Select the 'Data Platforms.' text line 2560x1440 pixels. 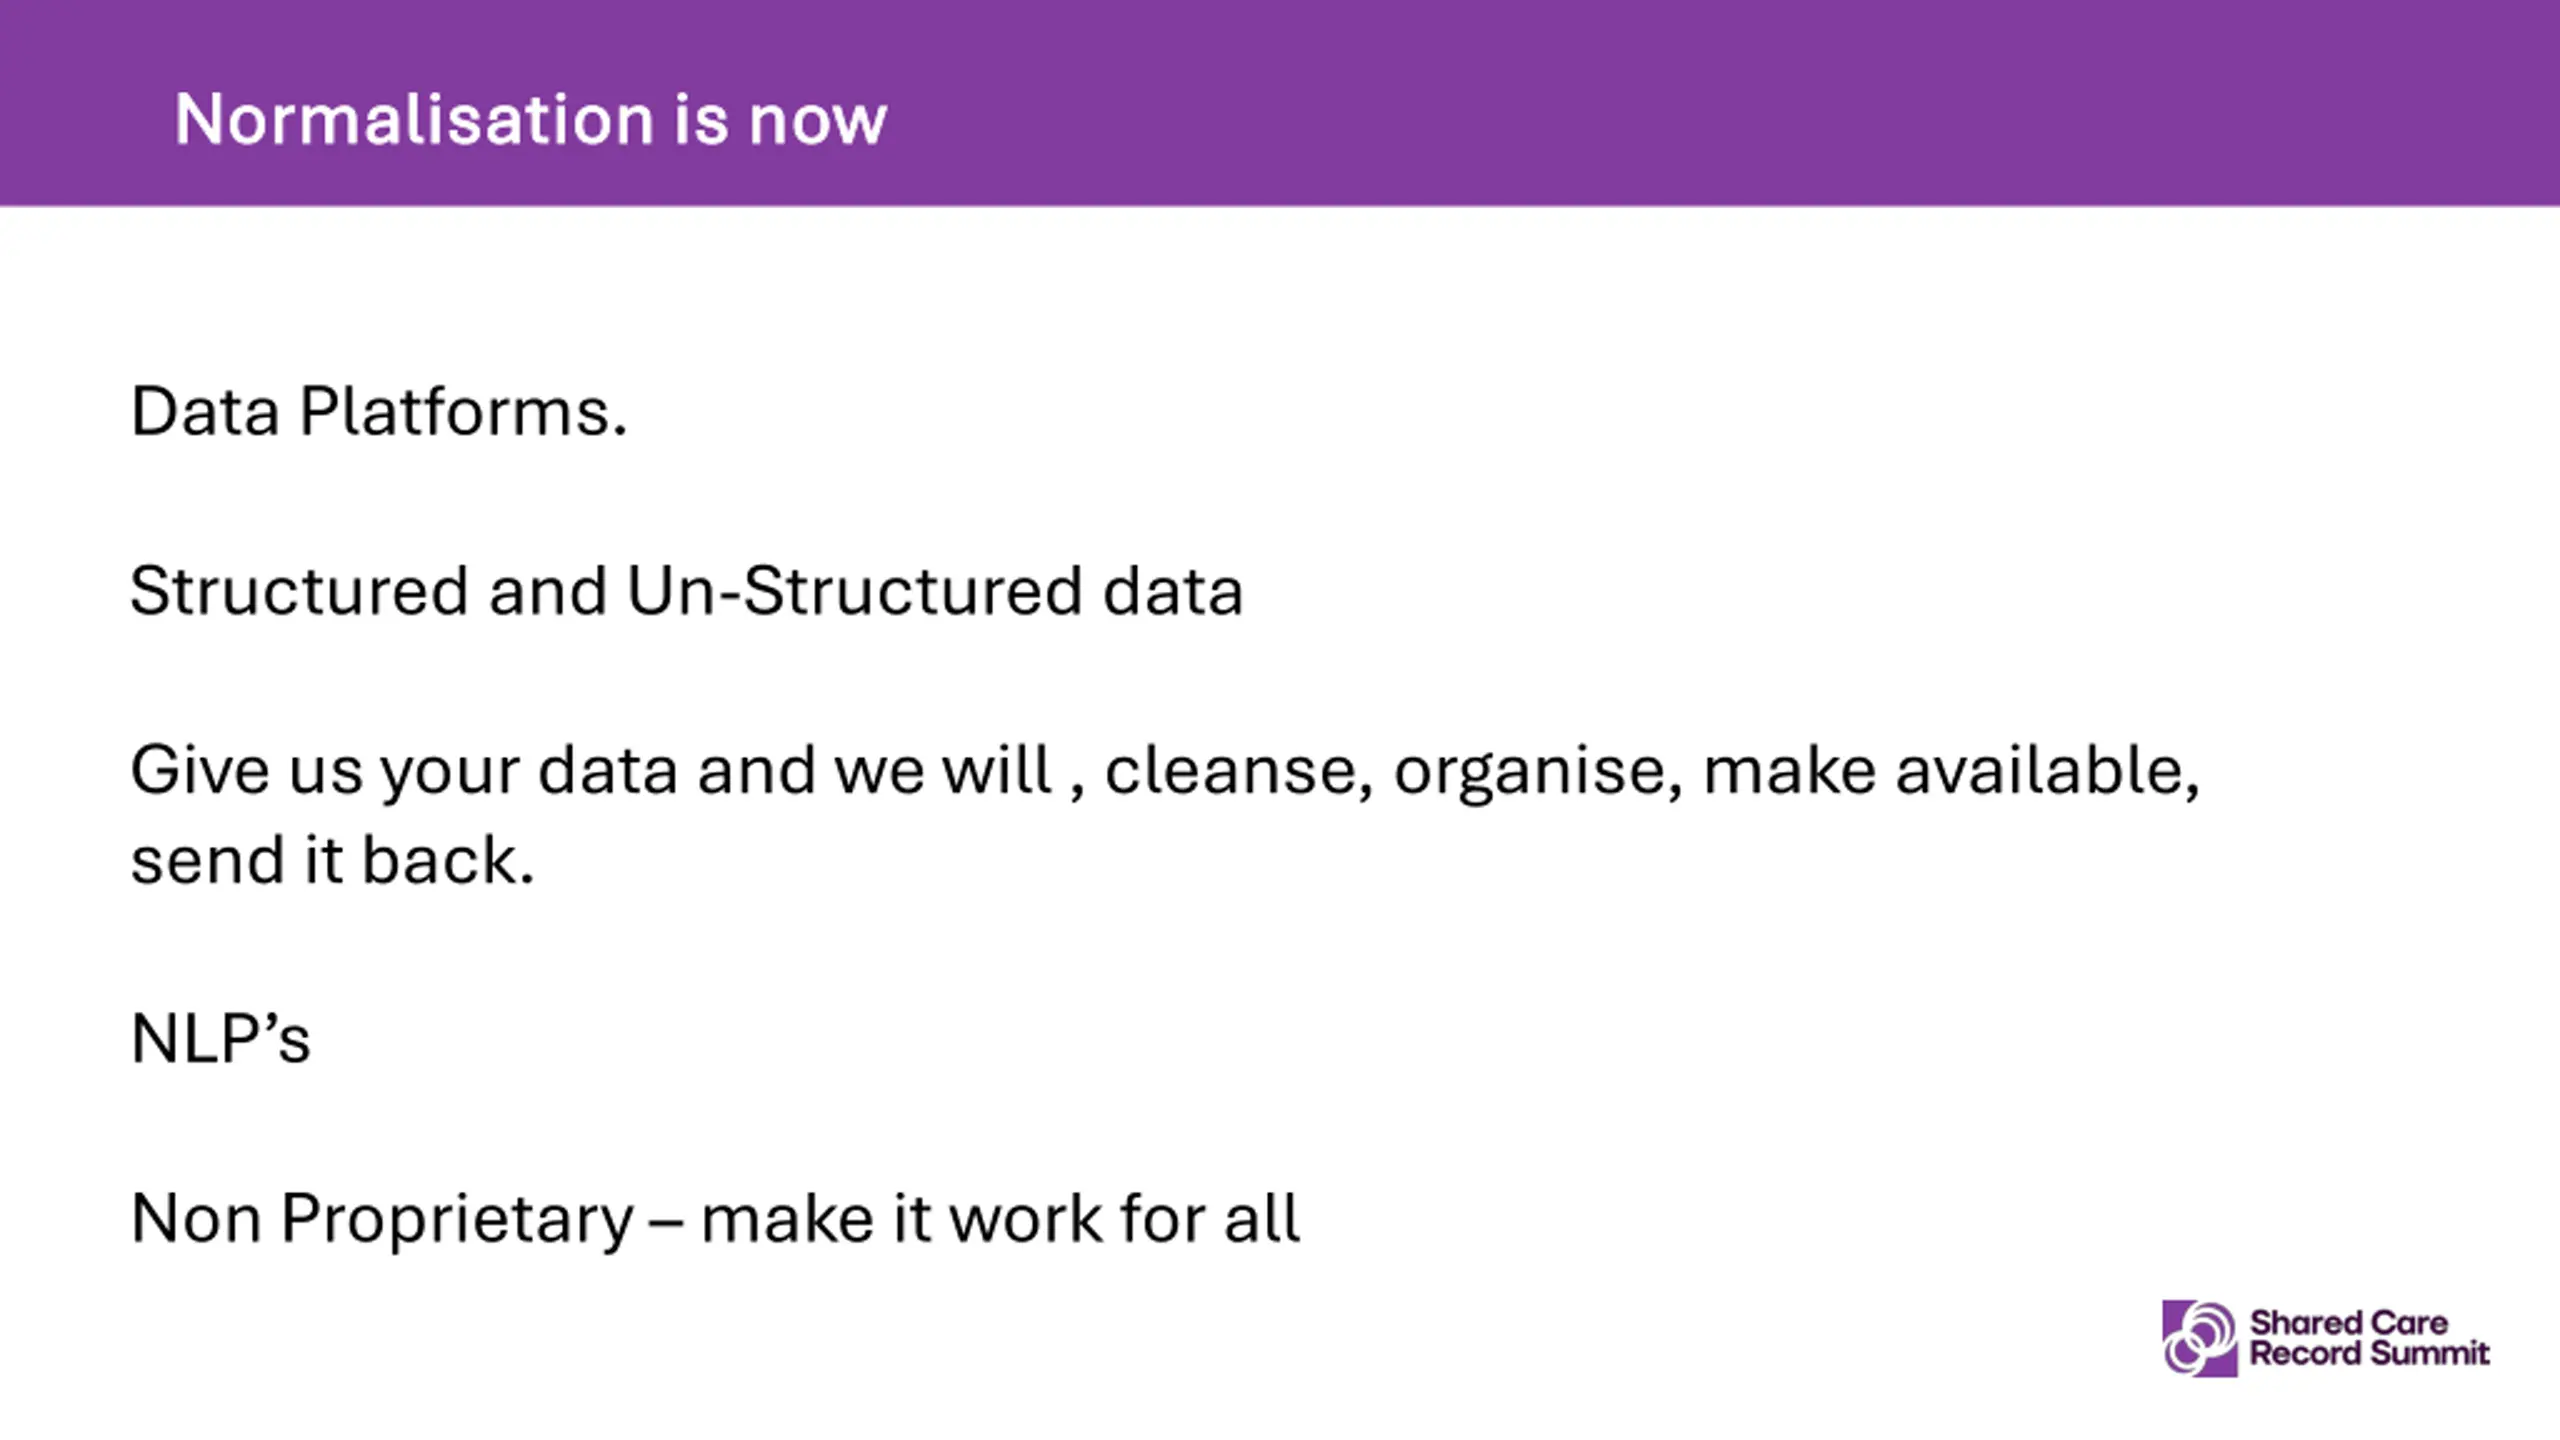tap(379, 412)
